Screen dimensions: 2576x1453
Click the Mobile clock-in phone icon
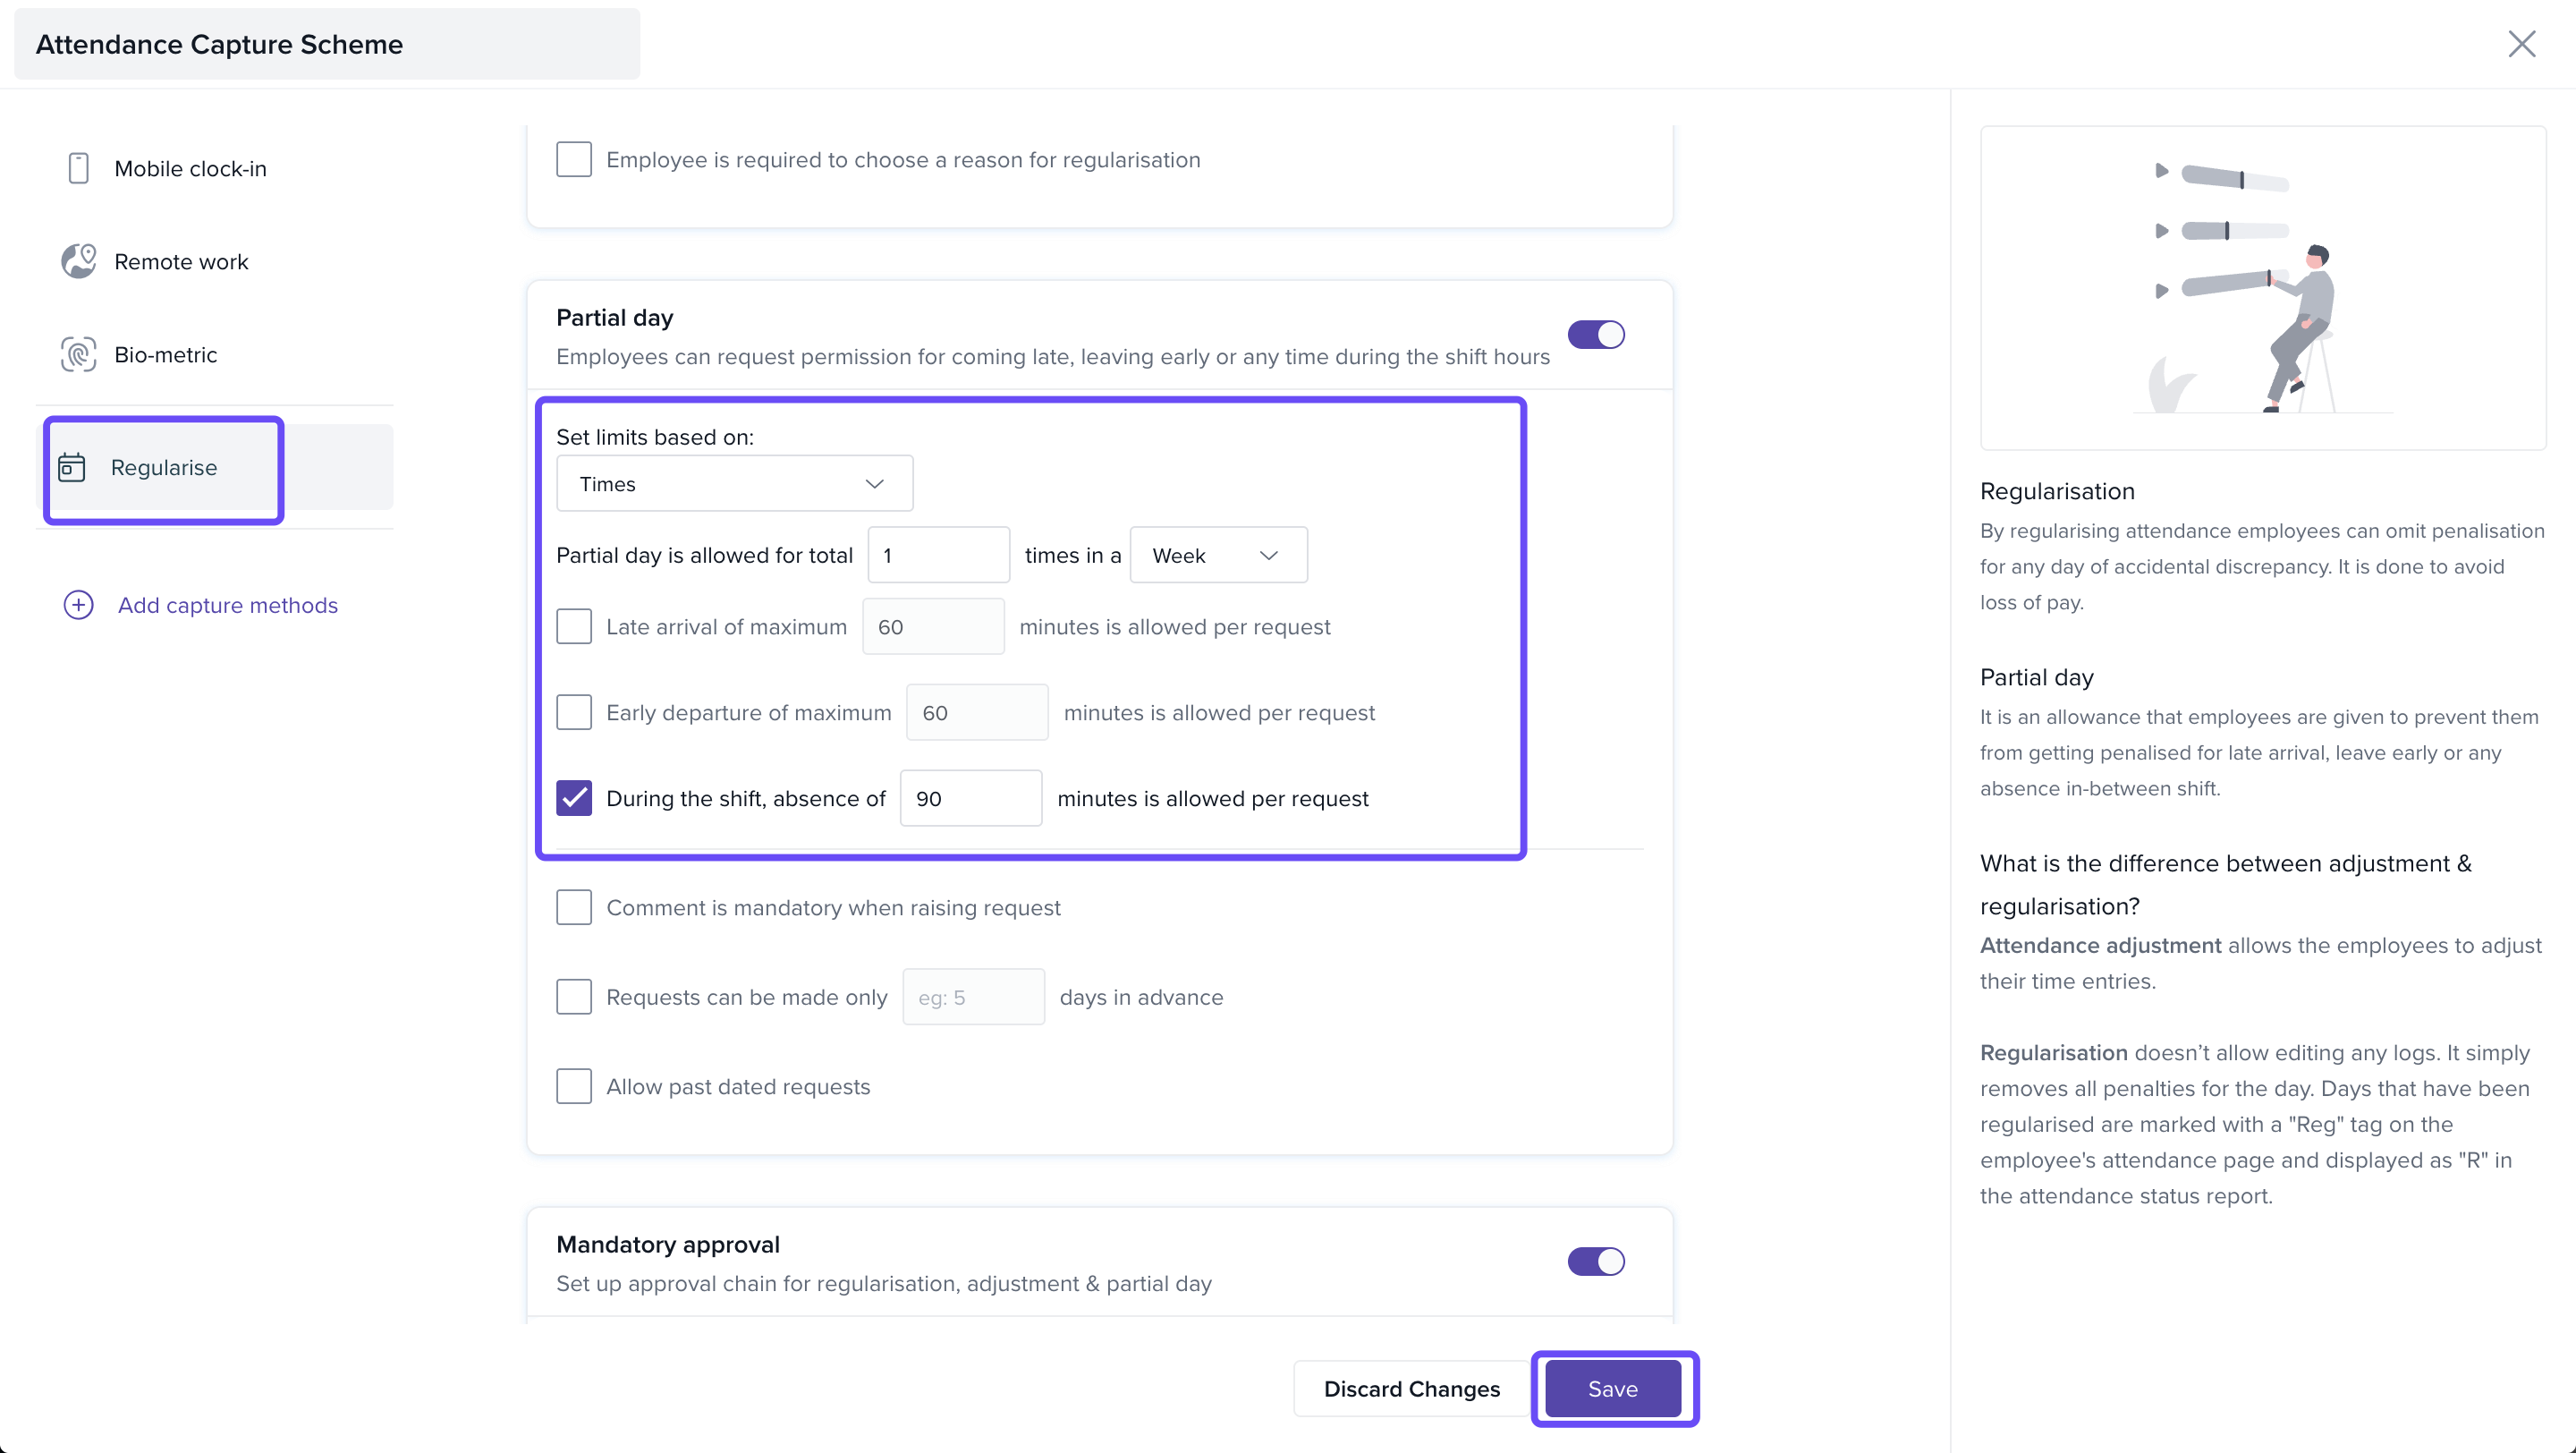click(78, 168)
